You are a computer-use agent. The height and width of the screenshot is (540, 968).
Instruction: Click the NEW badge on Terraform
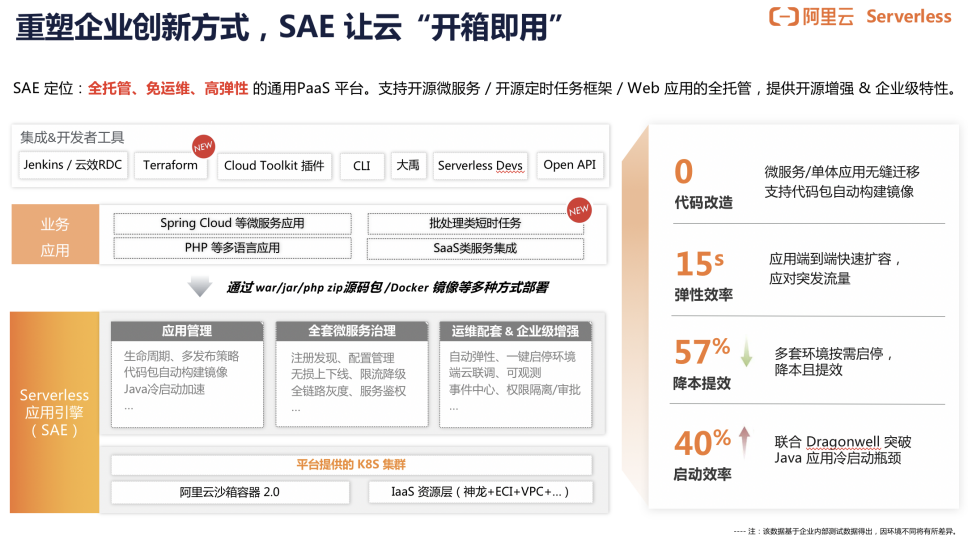(203, 146)
